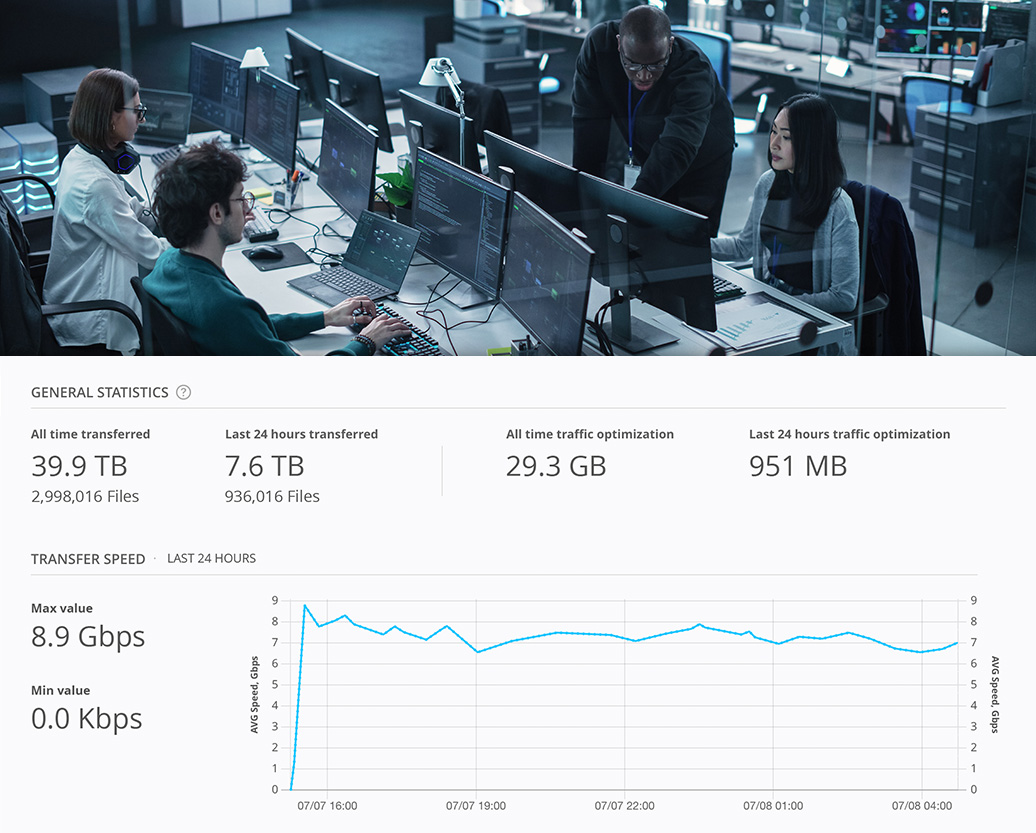Click the 951 MB optimization figure

pos(797,466)
